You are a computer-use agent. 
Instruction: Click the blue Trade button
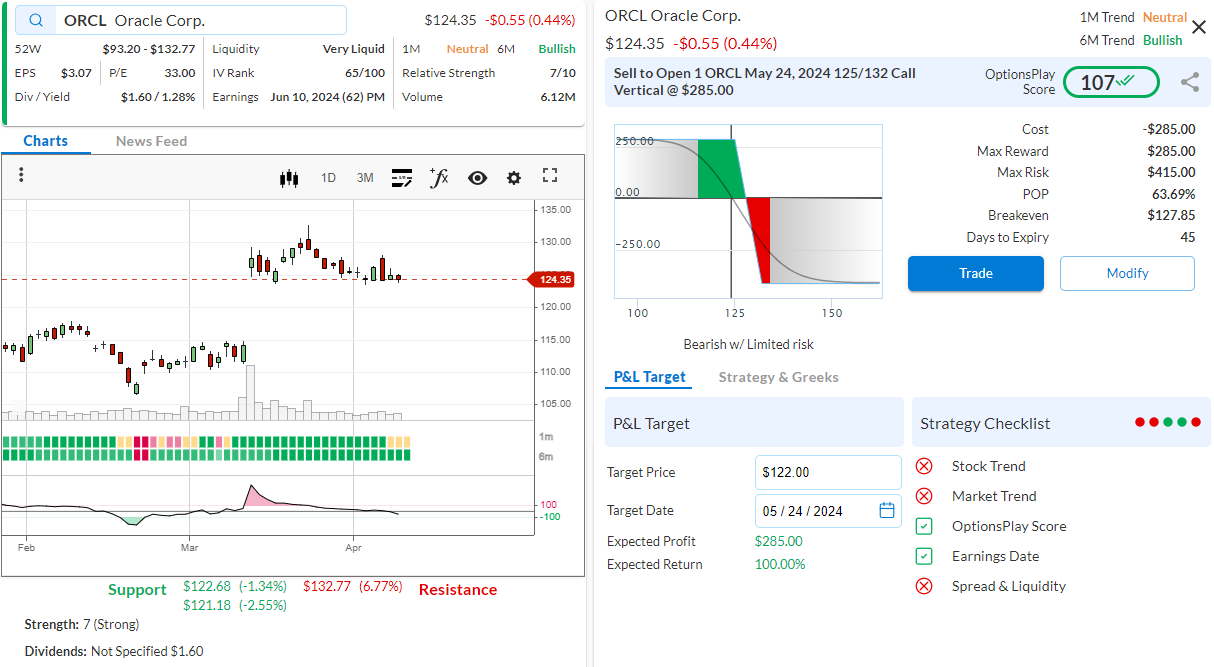[x=976, y=273]
